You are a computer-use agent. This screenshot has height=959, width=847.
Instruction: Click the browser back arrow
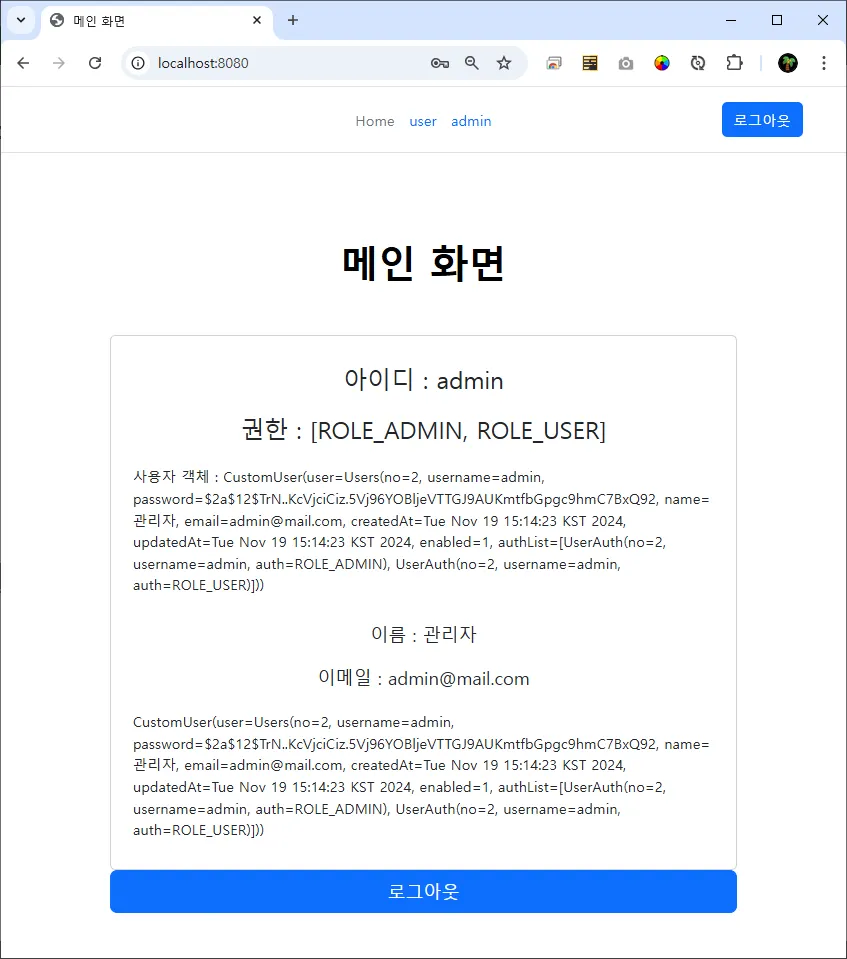click(23, 63)
